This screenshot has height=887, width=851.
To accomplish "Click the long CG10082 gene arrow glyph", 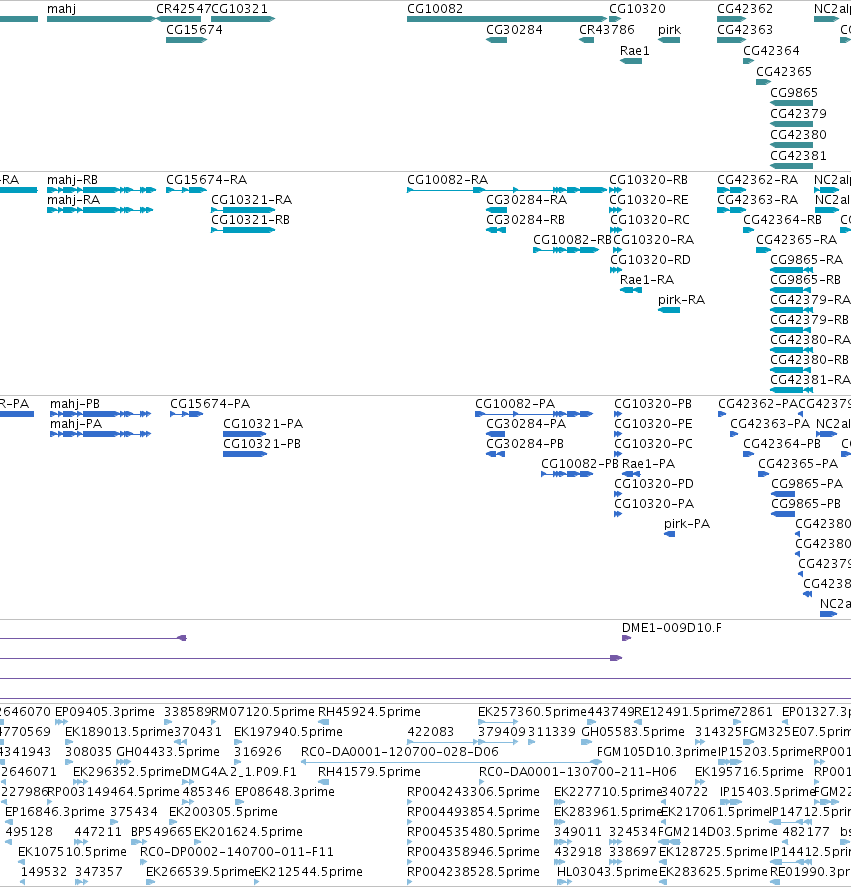I will pyautogui.click(x=506, y=19).
